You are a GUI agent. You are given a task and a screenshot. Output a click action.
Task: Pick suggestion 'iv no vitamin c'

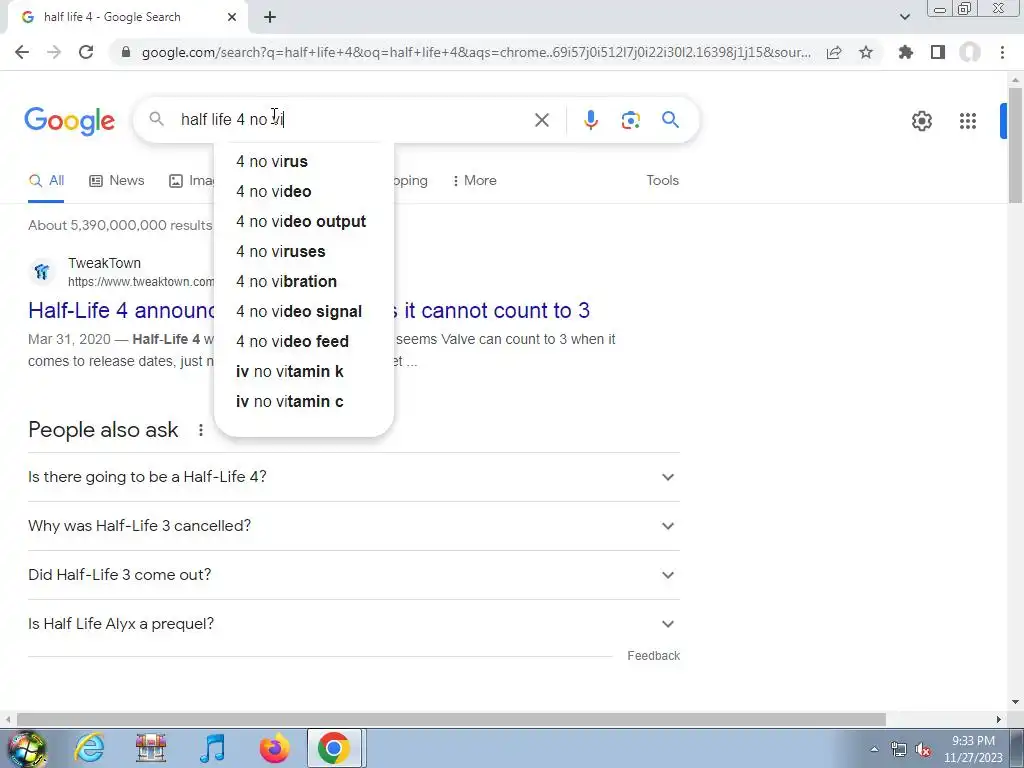coord(304,402)
